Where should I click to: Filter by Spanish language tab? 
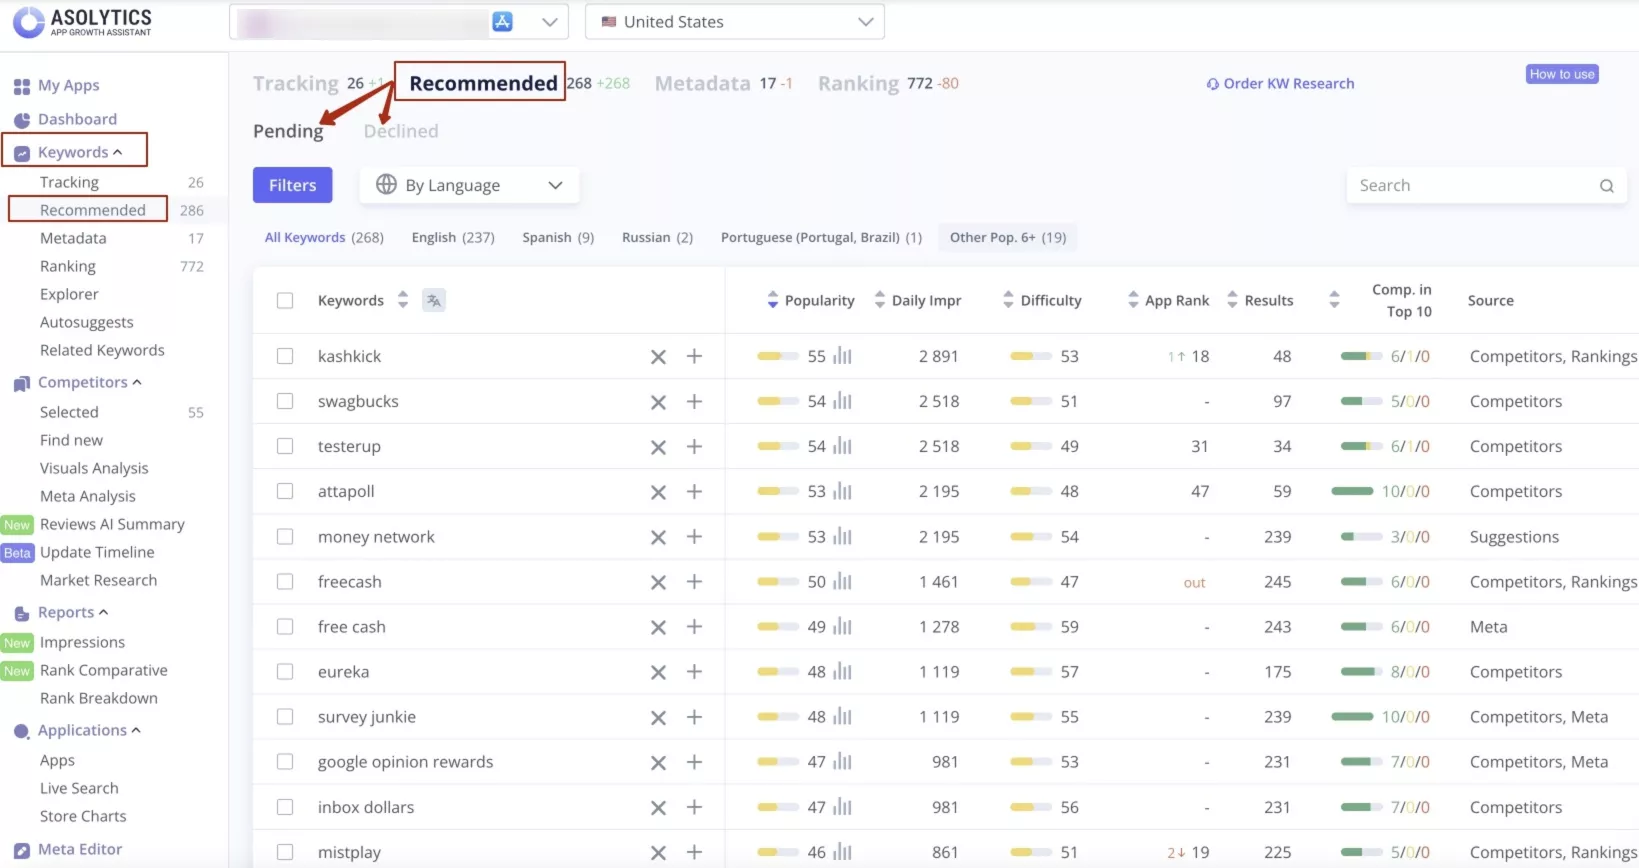558,237
